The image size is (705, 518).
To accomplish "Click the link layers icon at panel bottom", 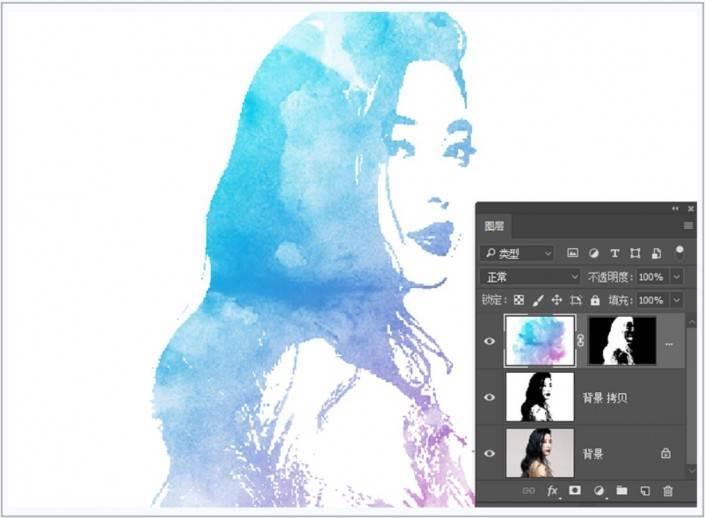I will (x=529, y=491).
